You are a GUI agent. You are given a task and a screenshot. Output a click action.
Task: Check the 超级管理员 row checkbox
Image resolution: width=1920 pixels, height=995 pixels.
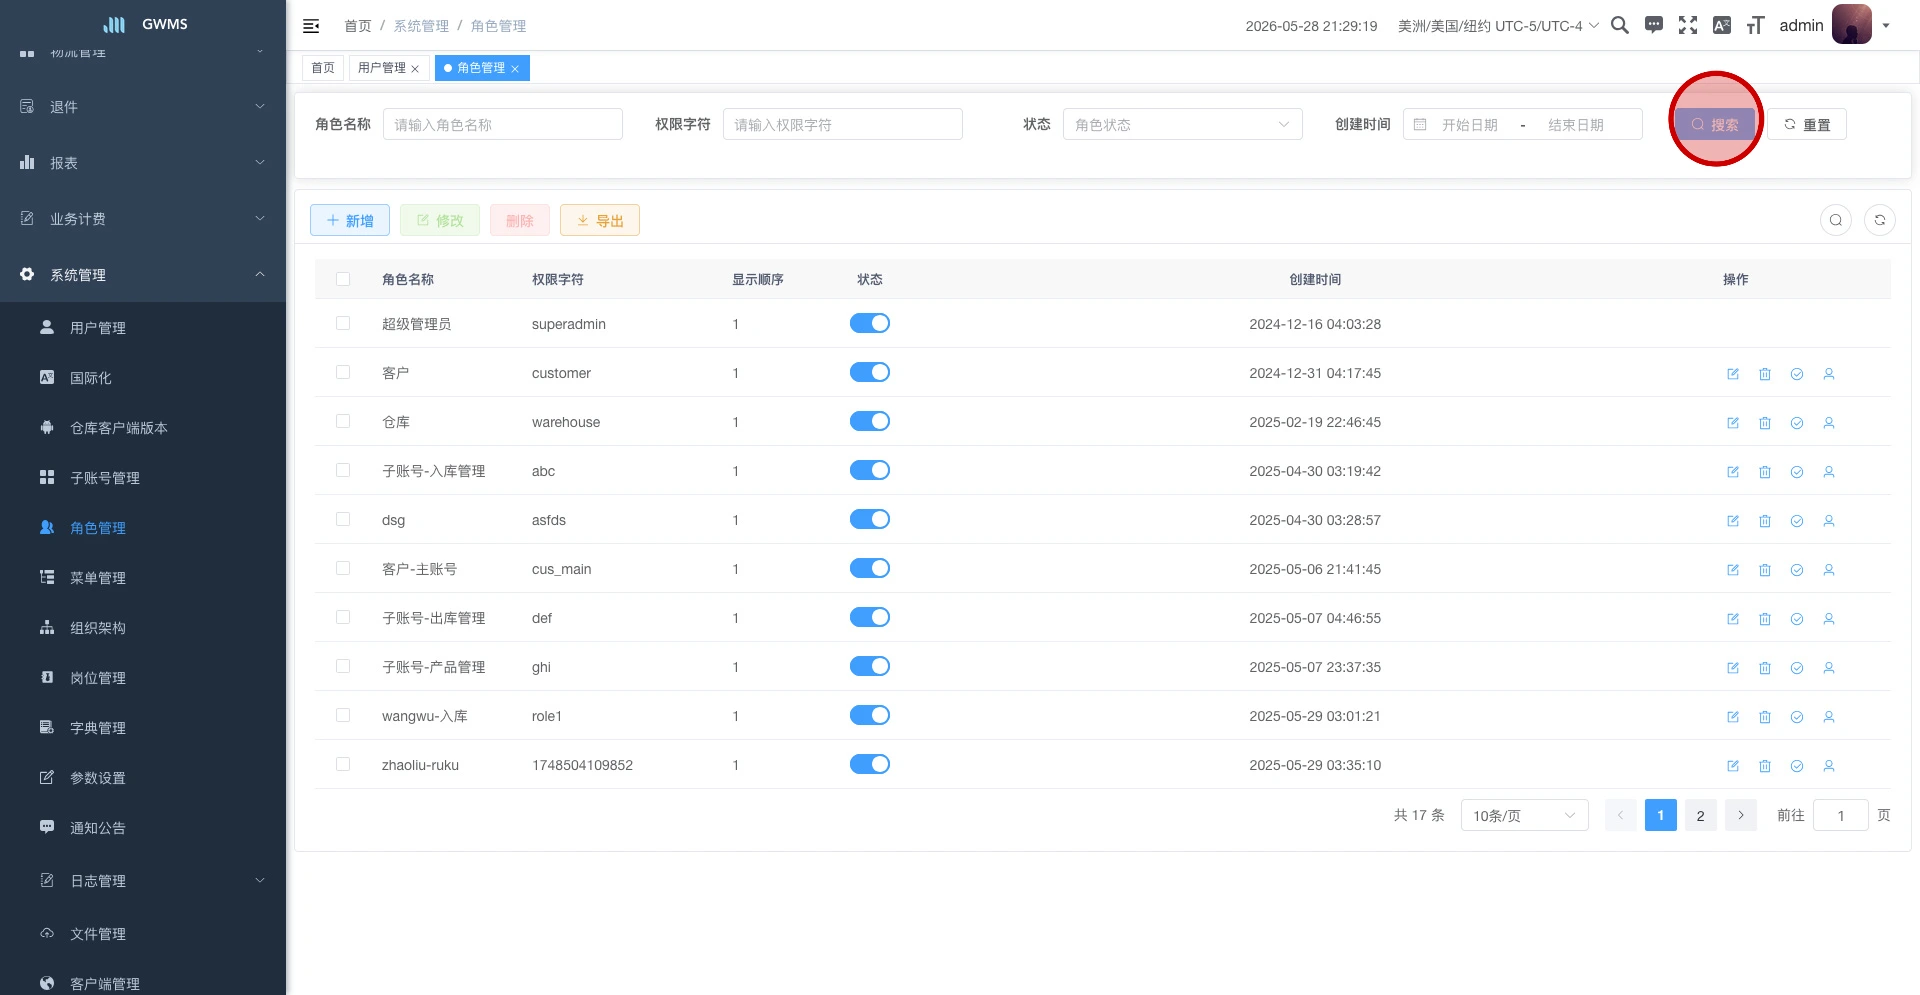coord(343,323)
